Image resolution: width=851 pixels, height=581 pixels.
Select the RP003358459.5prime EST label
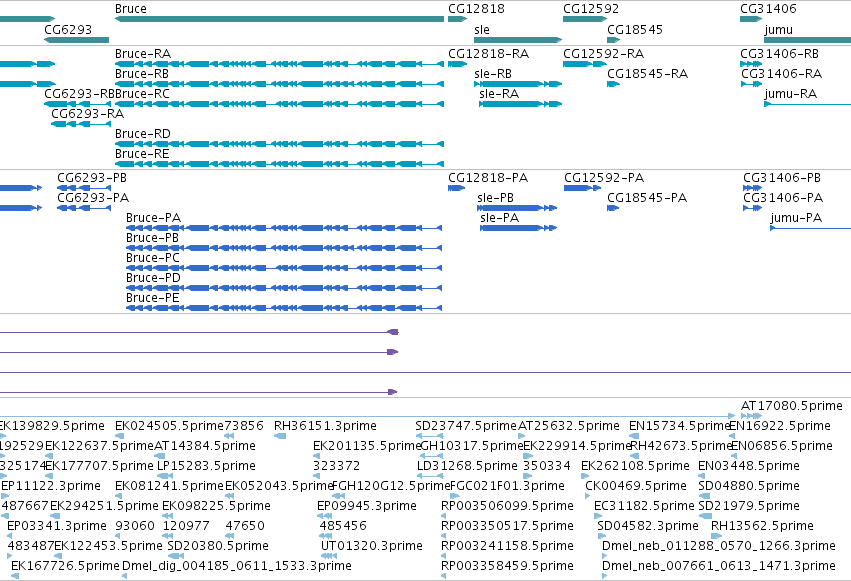507,566
